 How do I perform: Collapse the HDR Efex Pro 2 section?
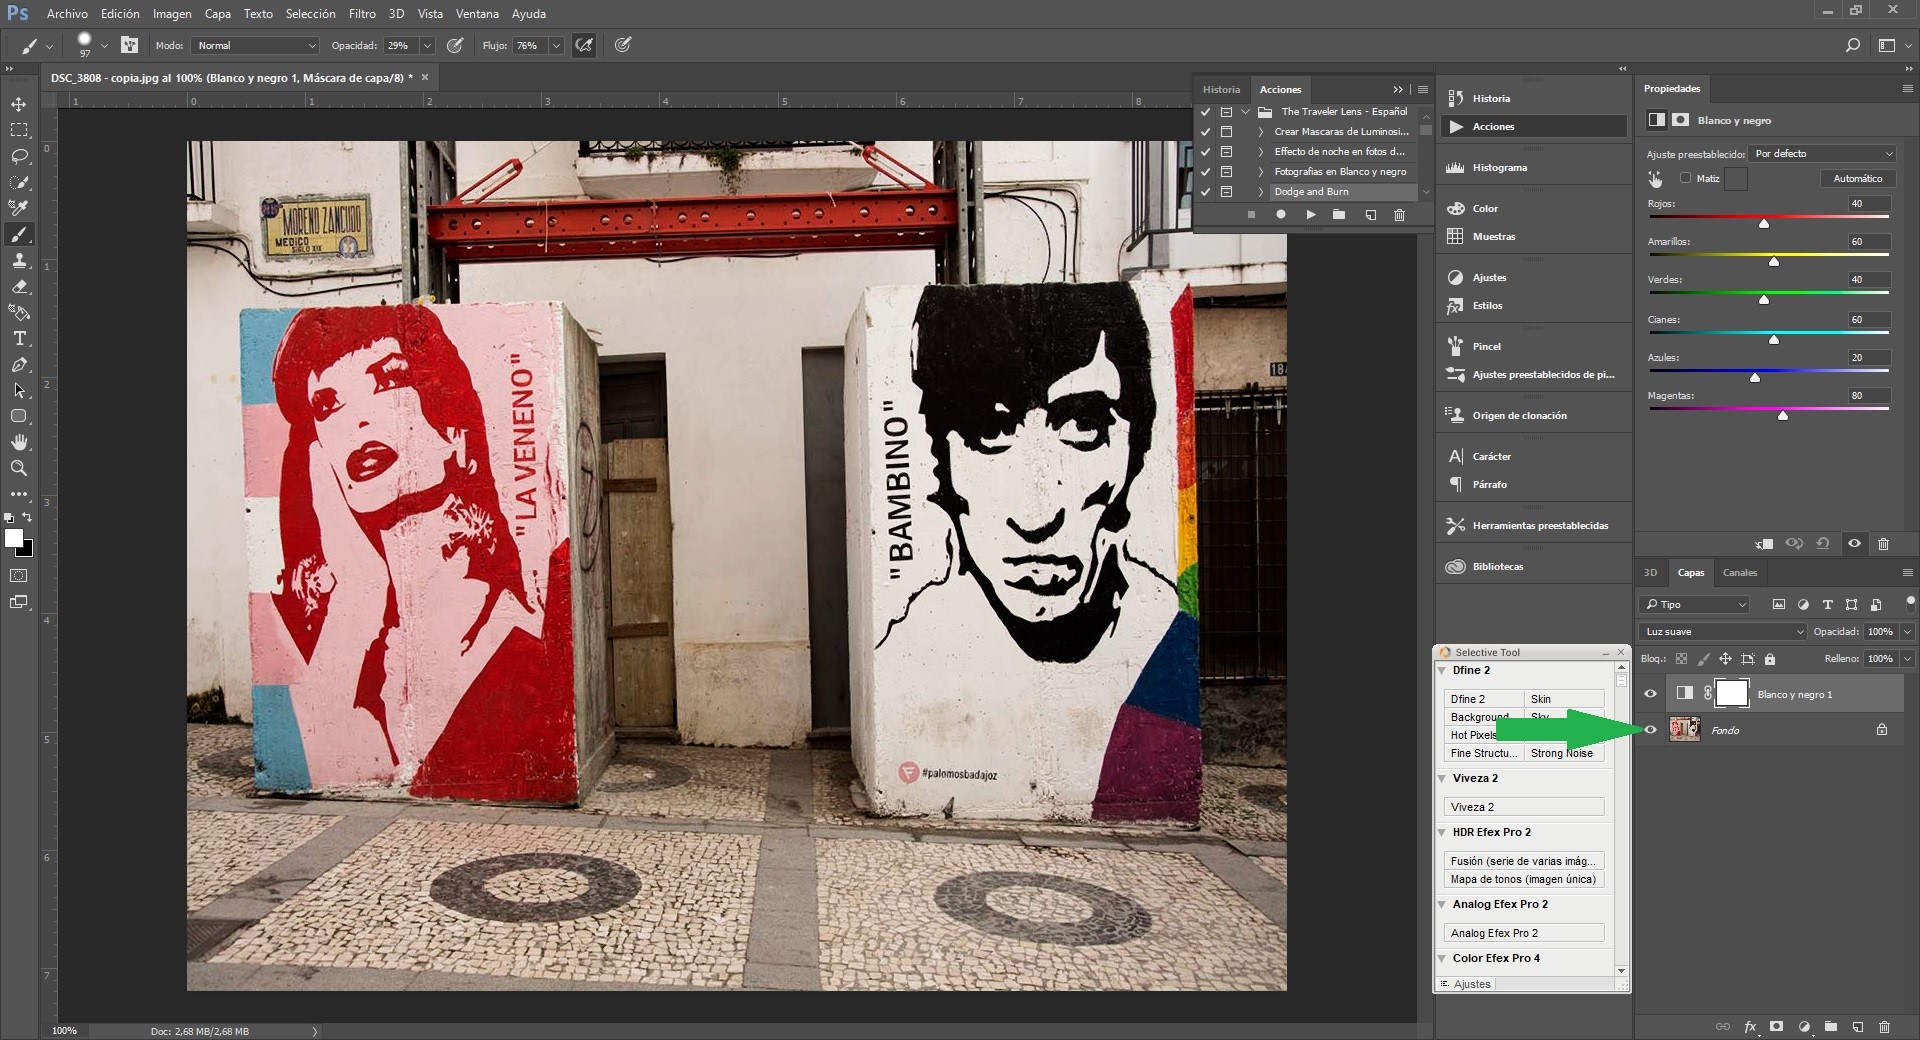(1442, 832)
